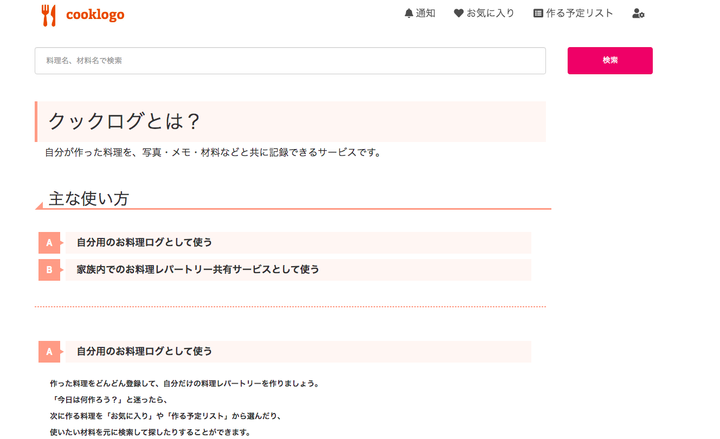The width and height of the screenshot is (720, 439).
Task: Open the user settings icon
Action: tap(638, 14)
